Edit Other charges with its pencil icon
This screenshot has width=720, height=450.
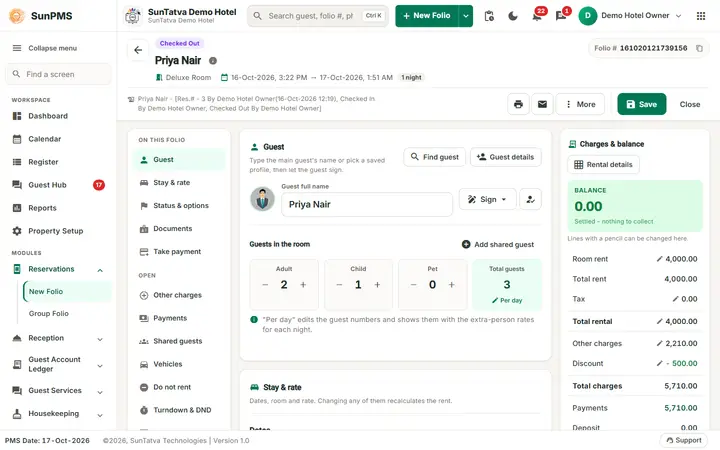point(659,343)
